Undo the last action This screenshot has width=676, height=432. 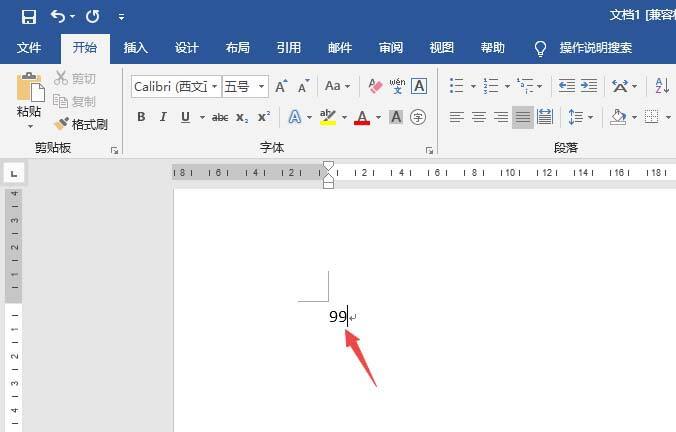point(58,16)
